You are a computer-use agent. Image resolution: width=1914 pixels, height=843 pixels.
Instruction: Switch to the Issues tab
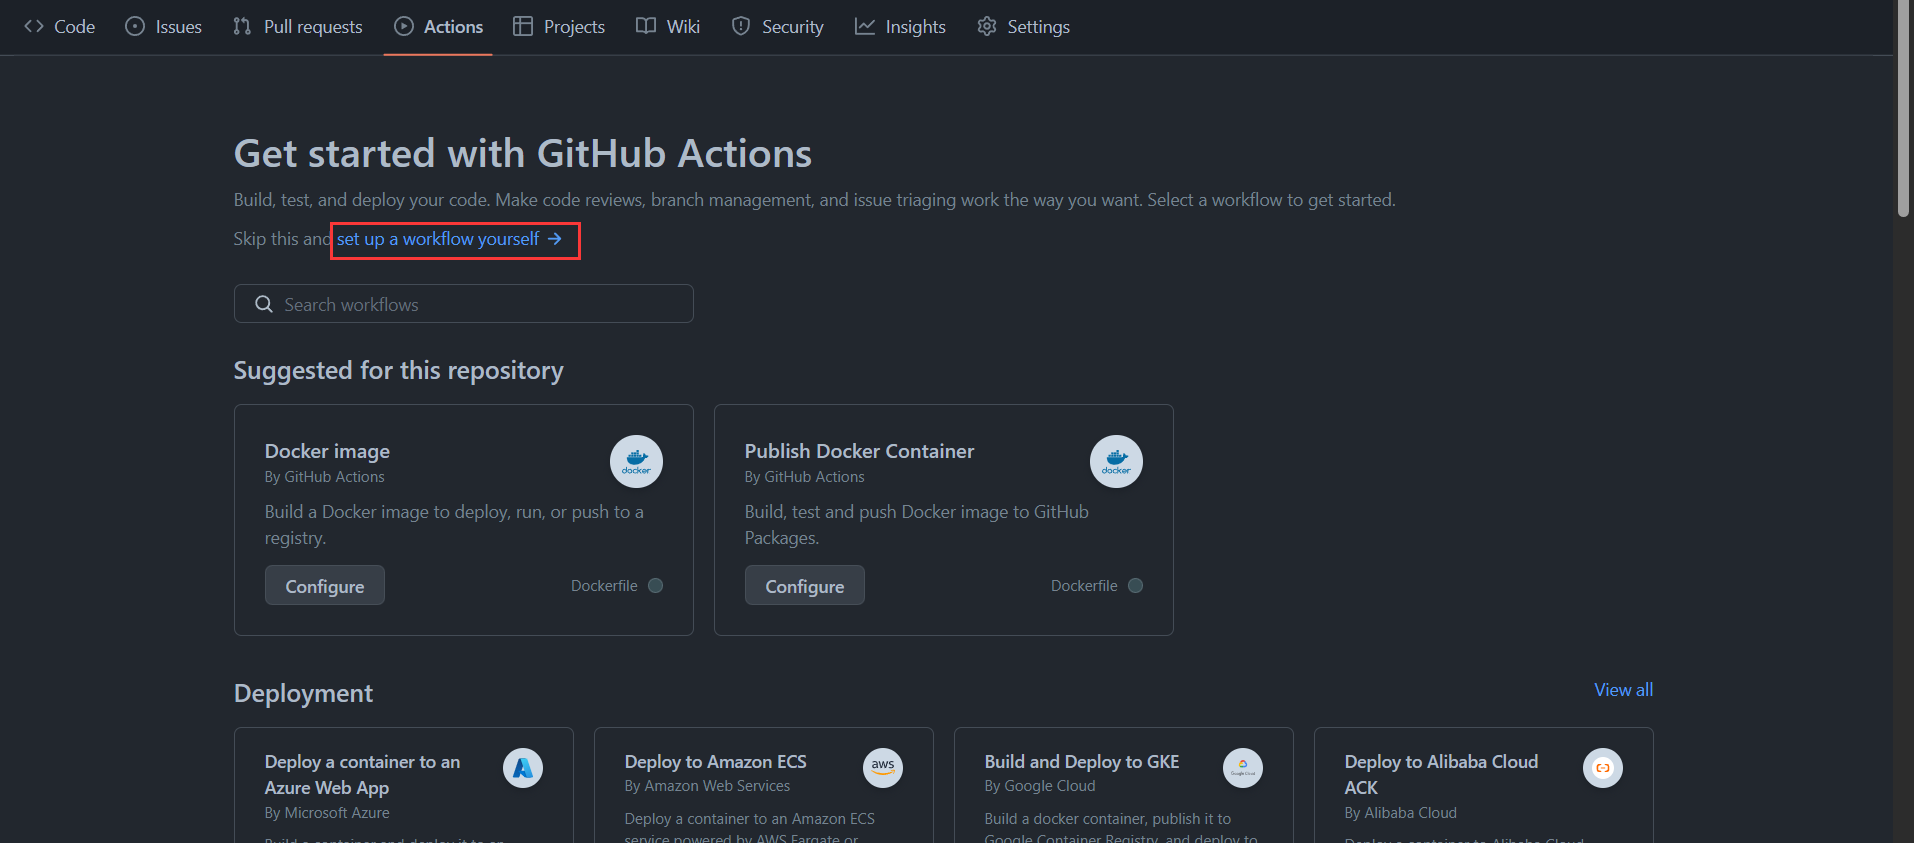164,27
